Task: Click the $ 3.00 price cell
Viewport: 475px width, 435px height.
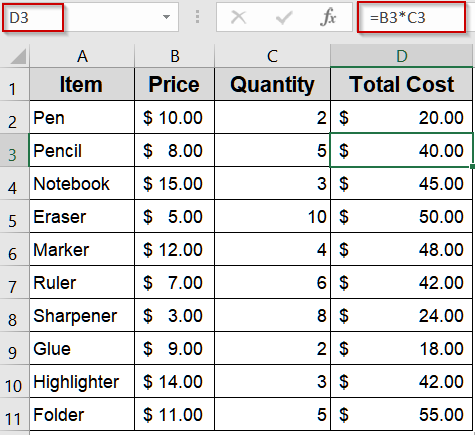Action: click(x=175, y=315)
